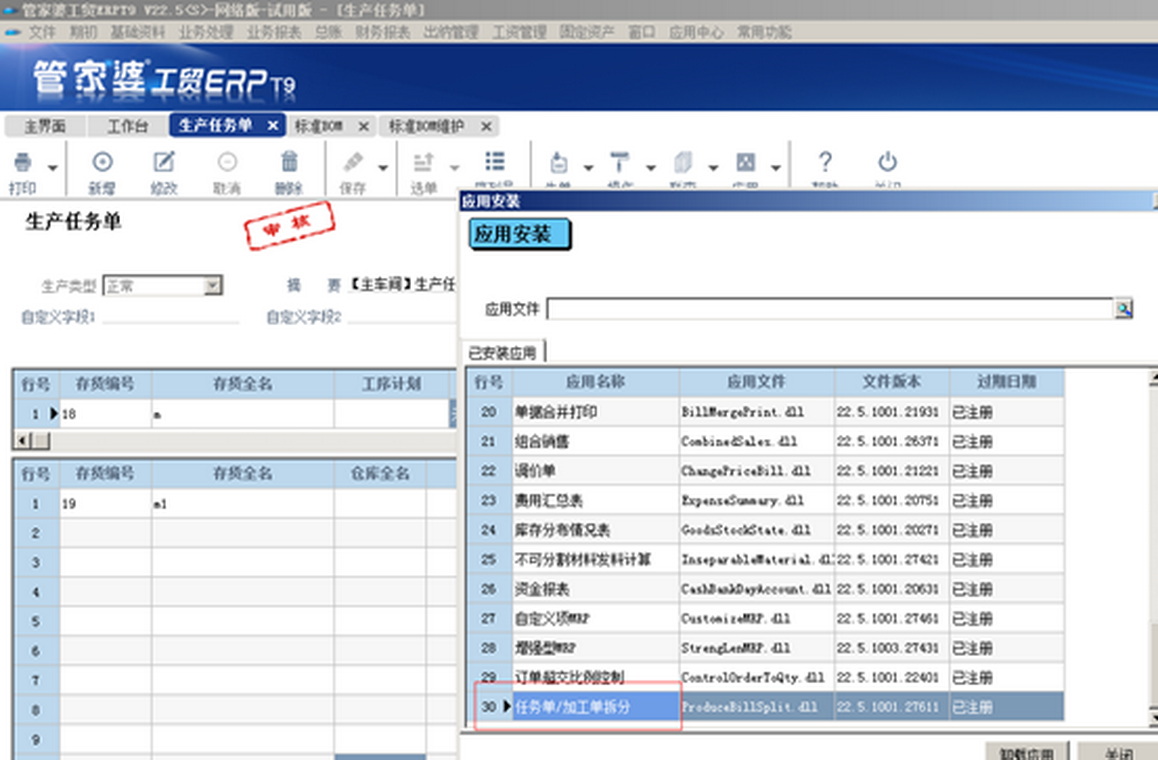
Task: Select the 增强型MRP row in list
Action: pos(596,648)
